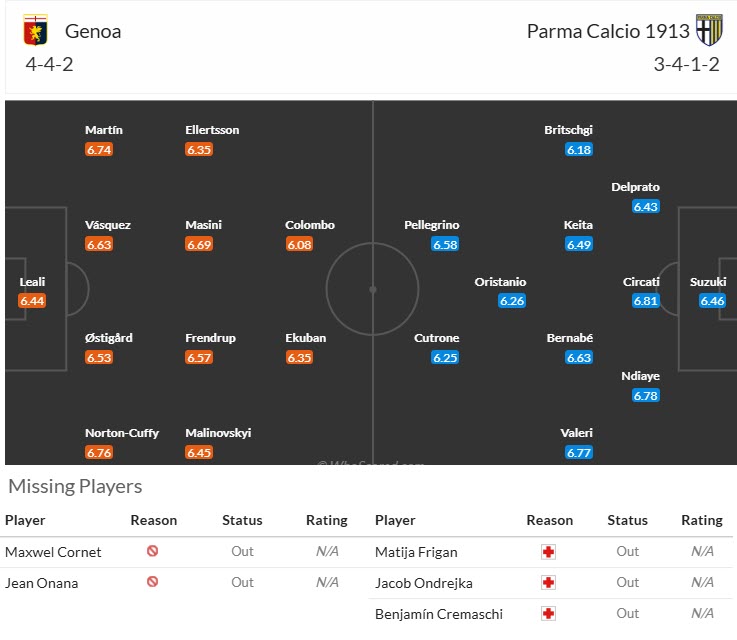Viewport: 737px width, 640px height.
Task: Click the Genoa Rating column header
Action: click(326, 520)
